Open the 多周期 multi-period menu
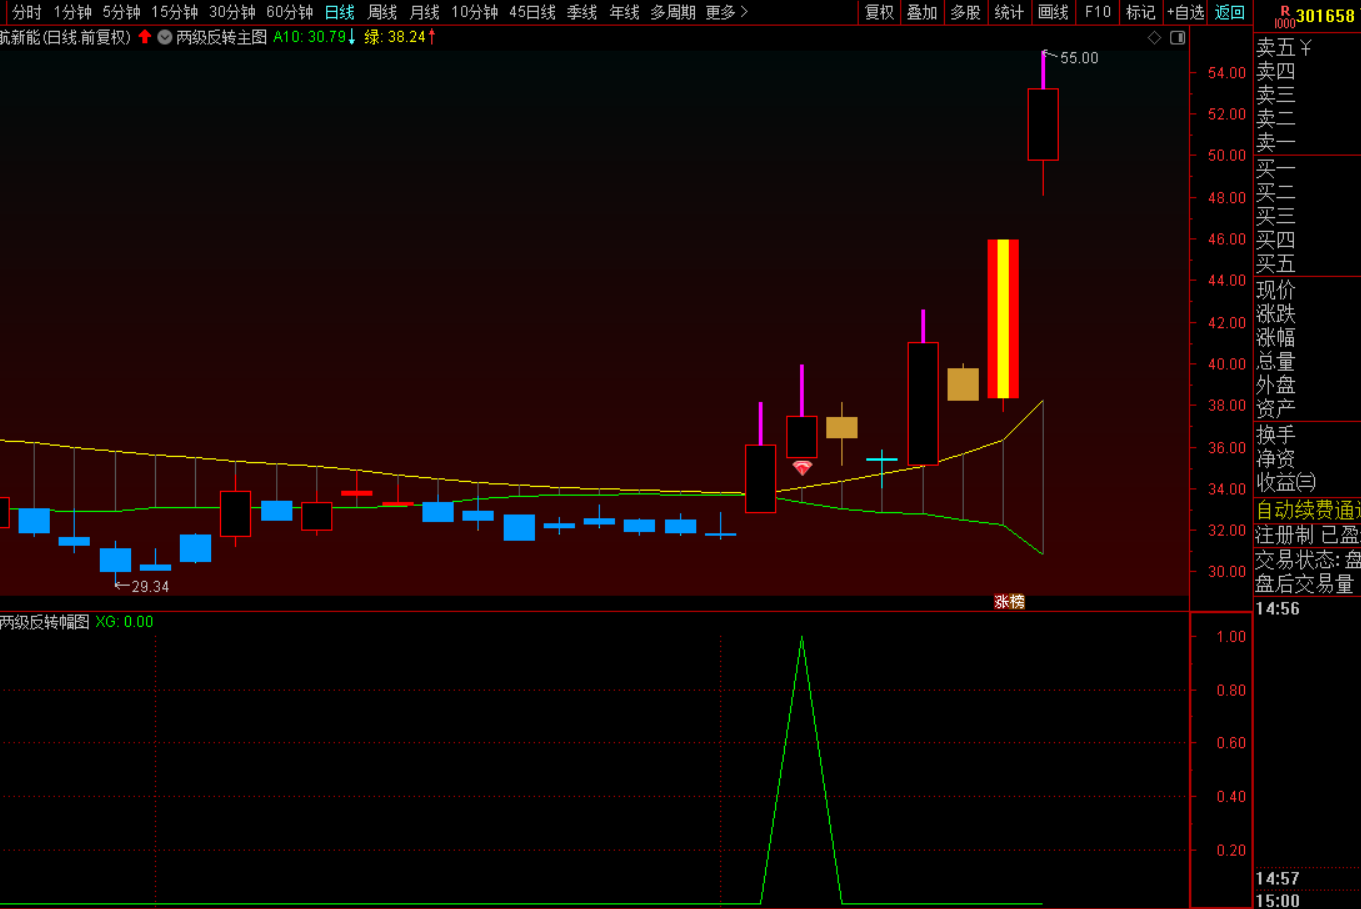Viewport: 1361px width, 909px height. [672, 12]
